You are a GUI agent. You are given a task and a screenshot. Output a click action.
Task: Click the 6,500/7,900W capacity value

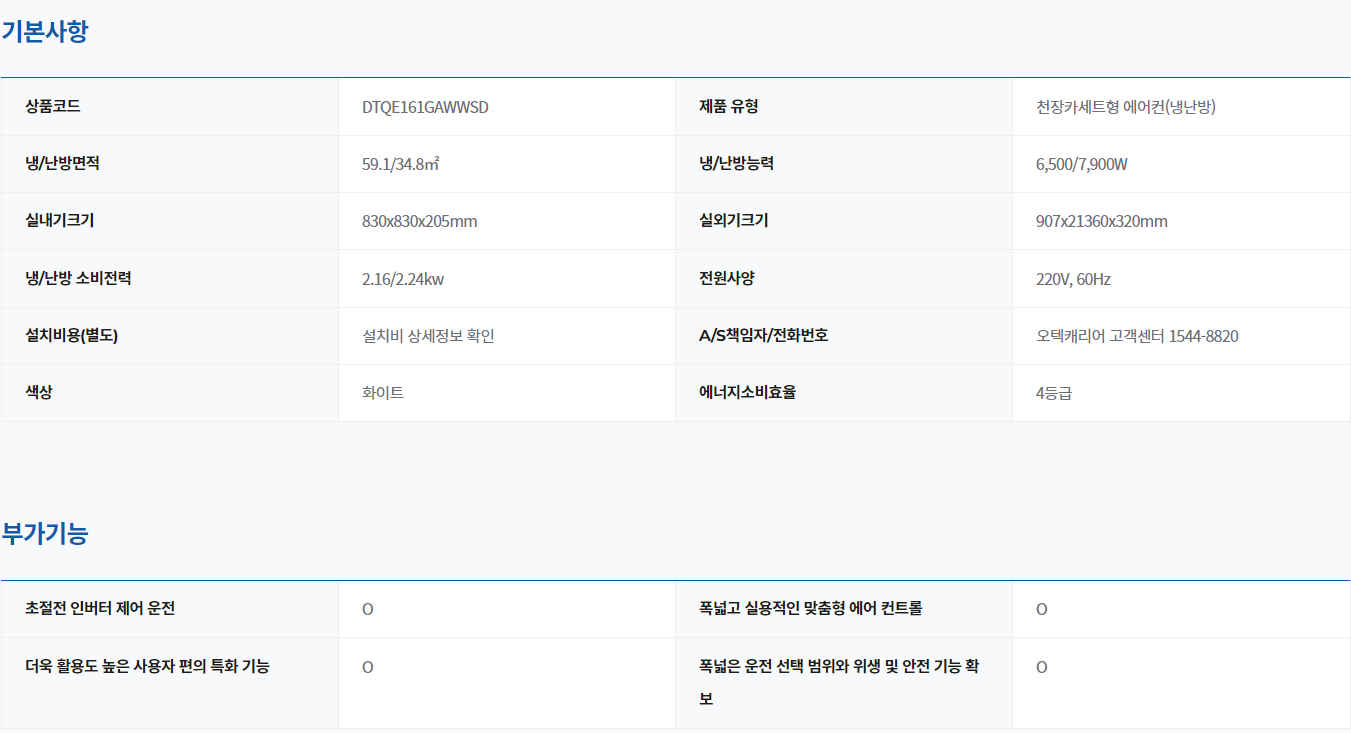click(1082, 164)
